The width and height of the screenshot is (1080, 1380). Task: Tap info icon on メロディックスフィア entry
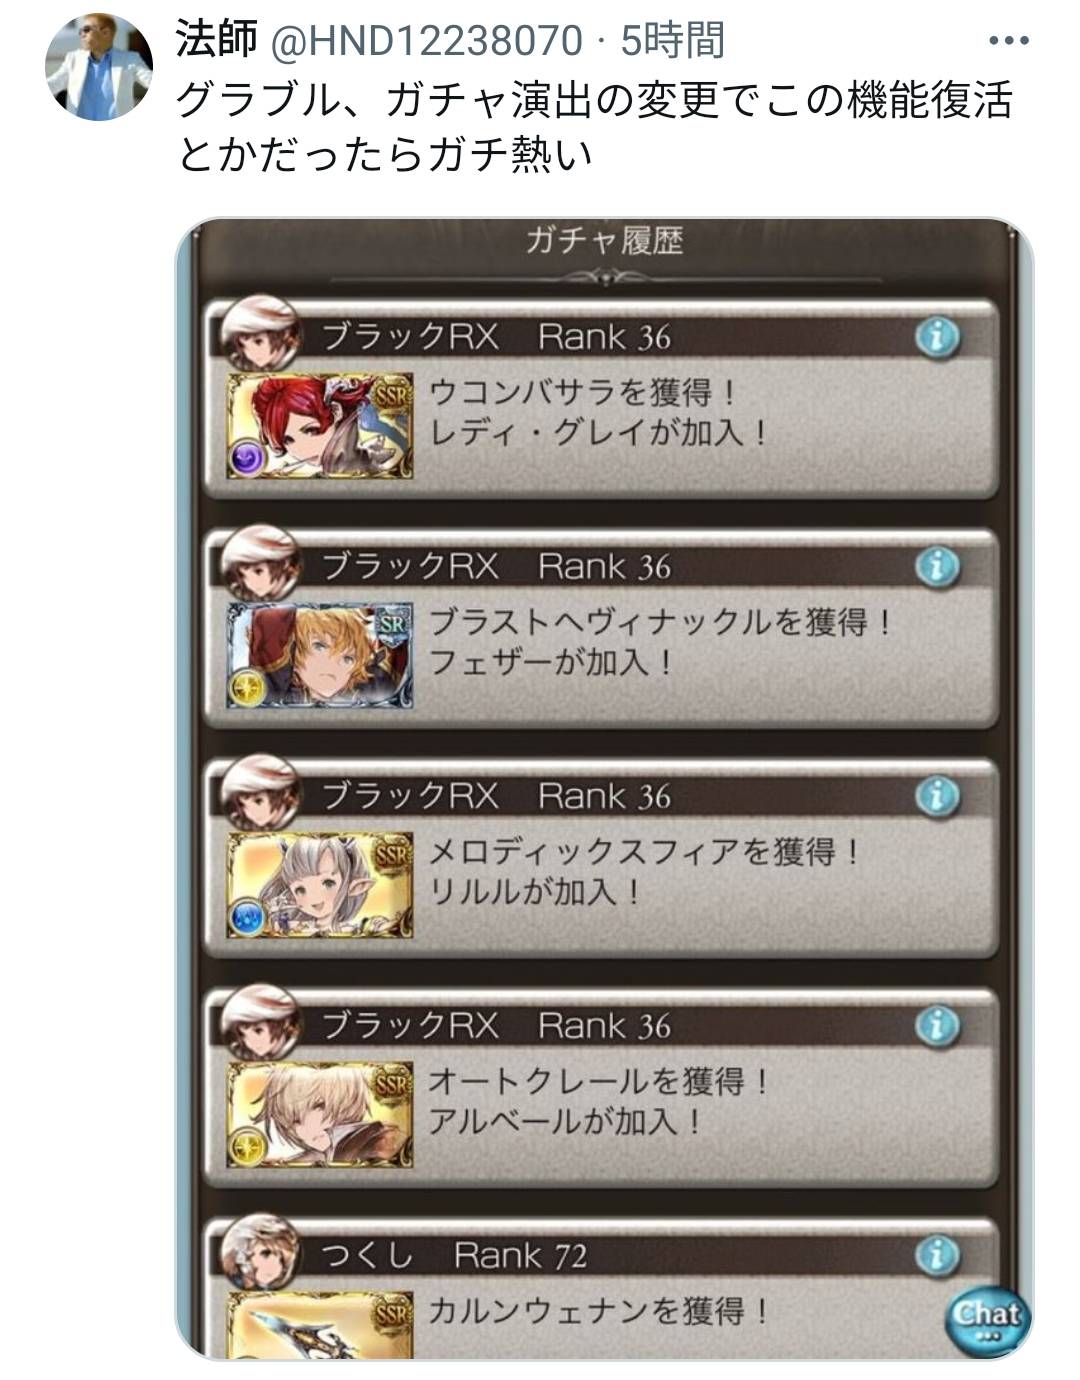click(937, 797)
